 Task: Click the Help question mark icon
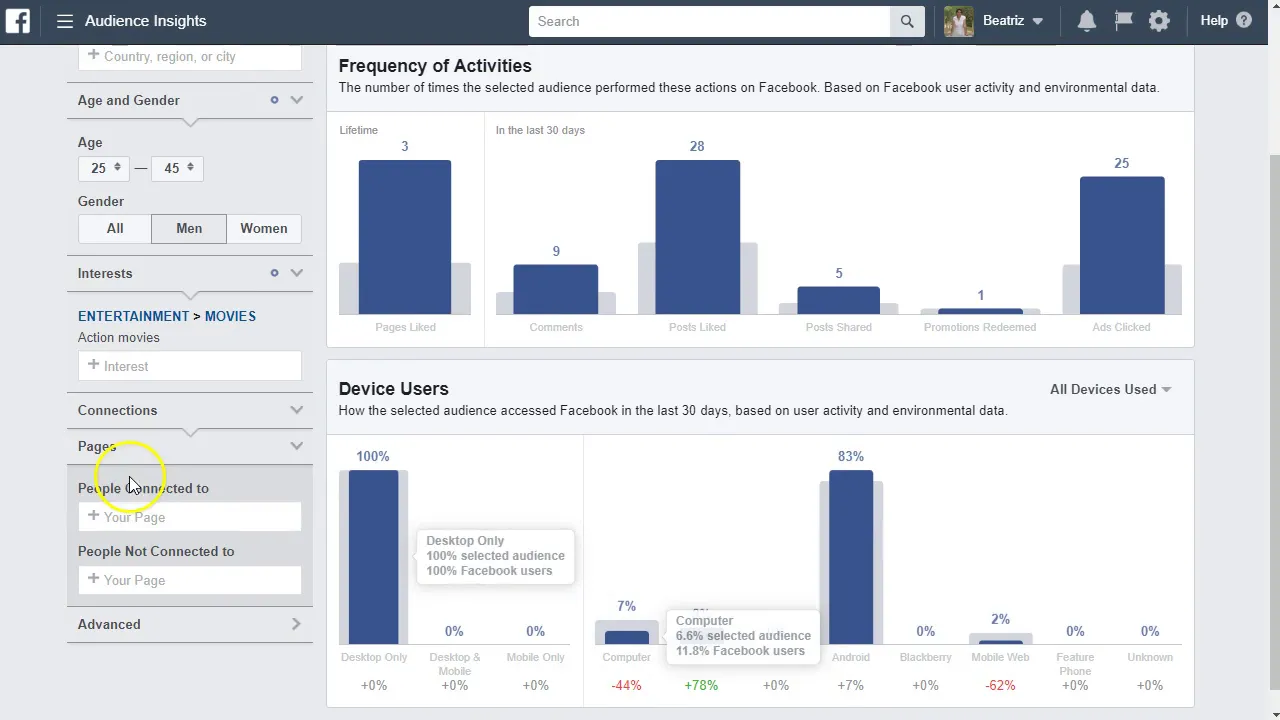click(1244, 20)
